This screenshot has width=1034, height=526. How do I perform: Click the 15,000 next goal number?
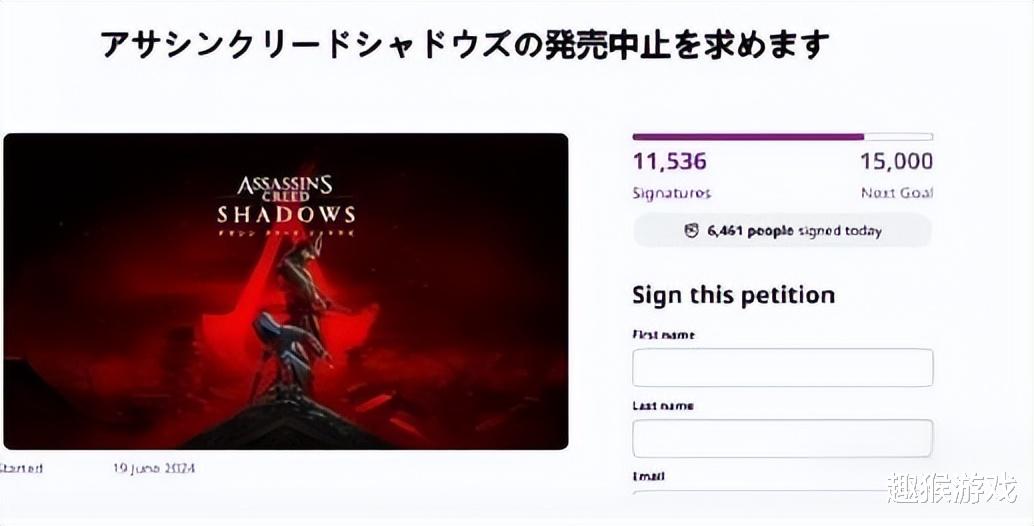896,161
